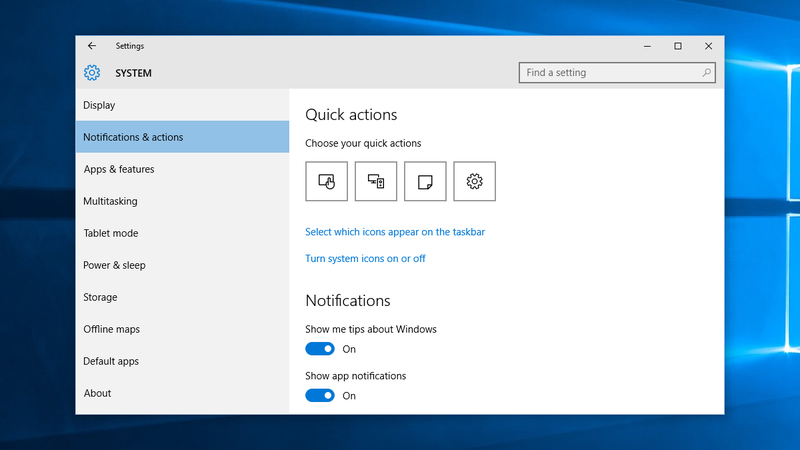The width and height of the screenshot is (800, 450).
Task: Click the Quick actions heading
Action: click(351, 115)
